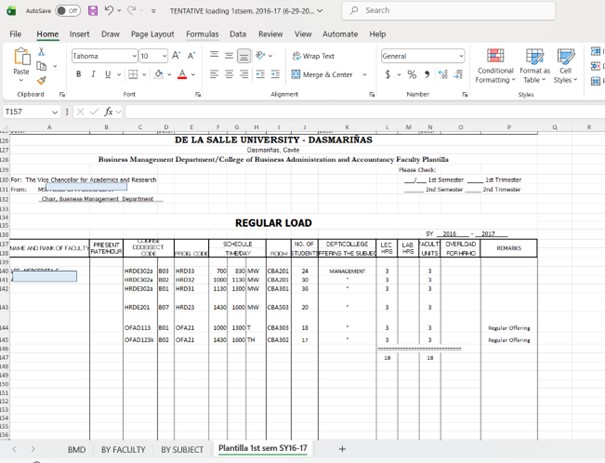
Task: Switch to BY SUBJECT sheet tab
Action: point(182,450)
